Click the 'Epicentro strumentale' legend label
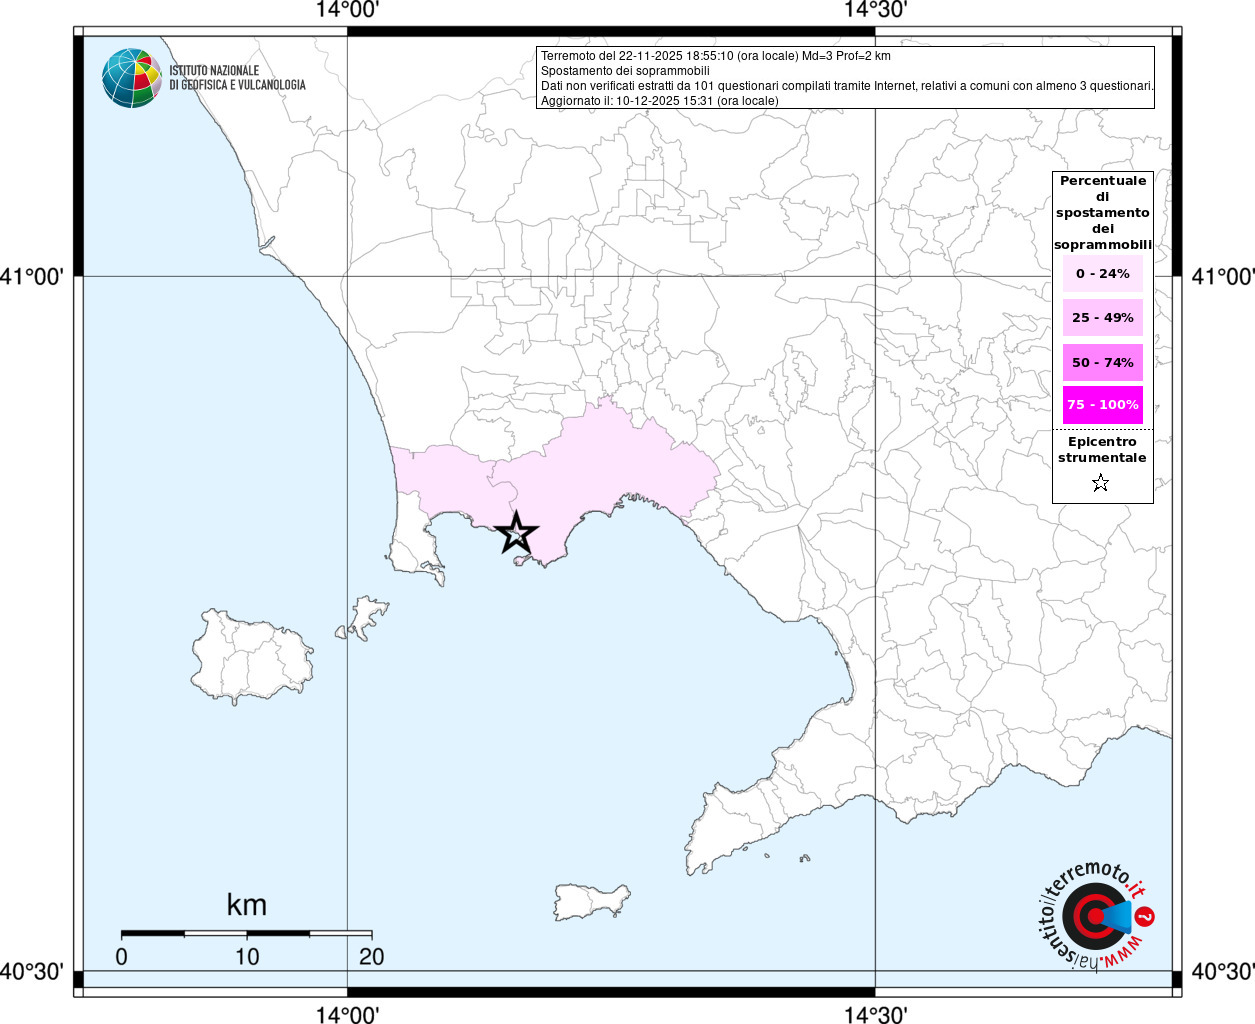The height and width of the screenshot is (1024, 1255). [x=1102, y=450]
